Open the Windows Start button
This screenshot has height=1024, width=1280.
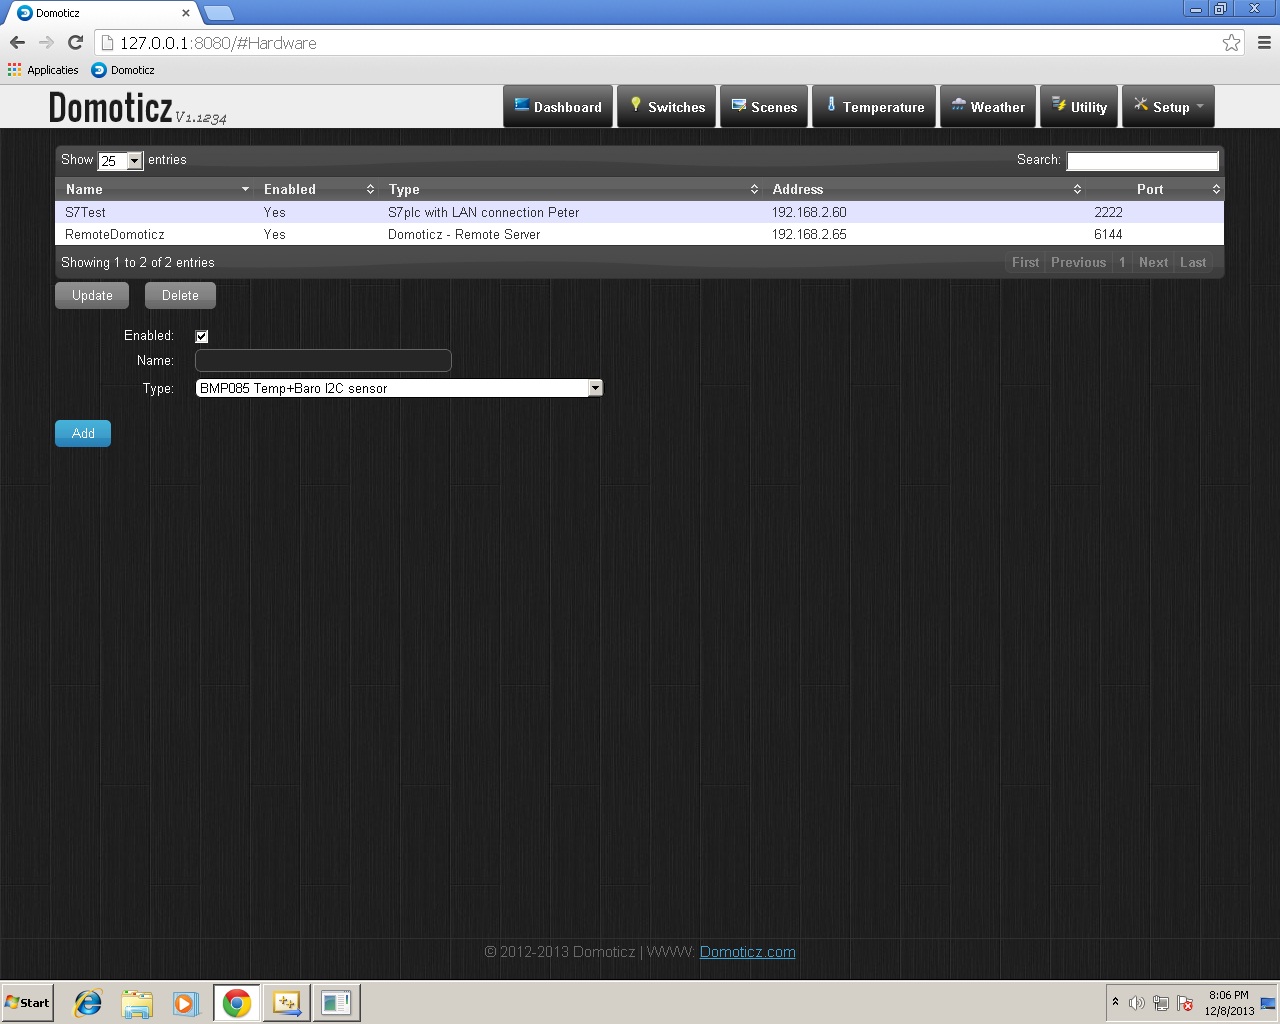27,1003
